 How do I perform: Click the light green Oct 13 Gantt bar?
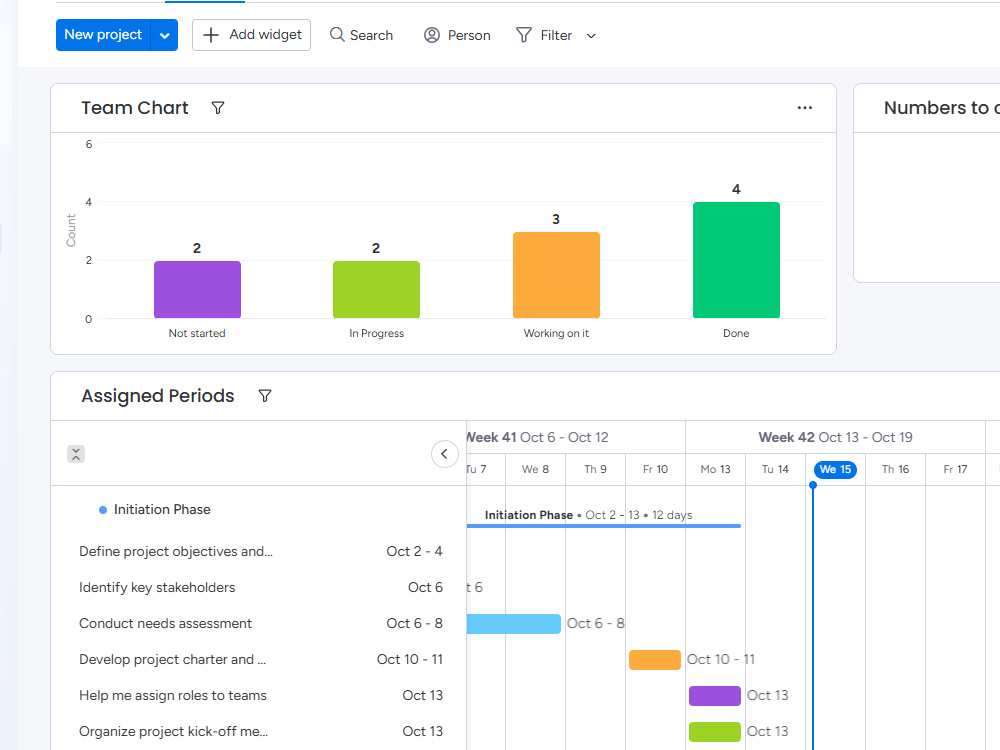tap(715, 732)
